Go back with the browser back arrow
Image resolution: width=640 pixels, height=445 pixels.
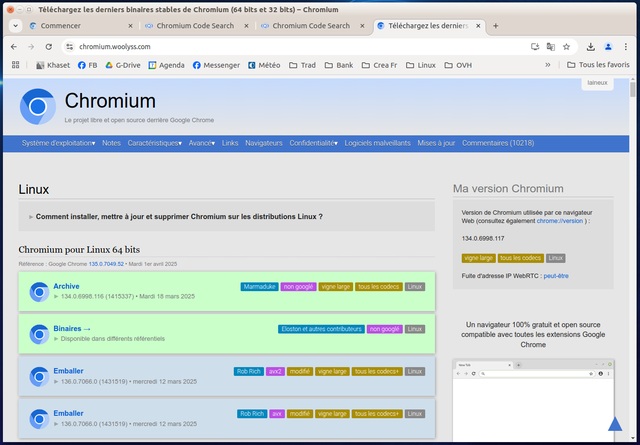click(x=14, y=47)
